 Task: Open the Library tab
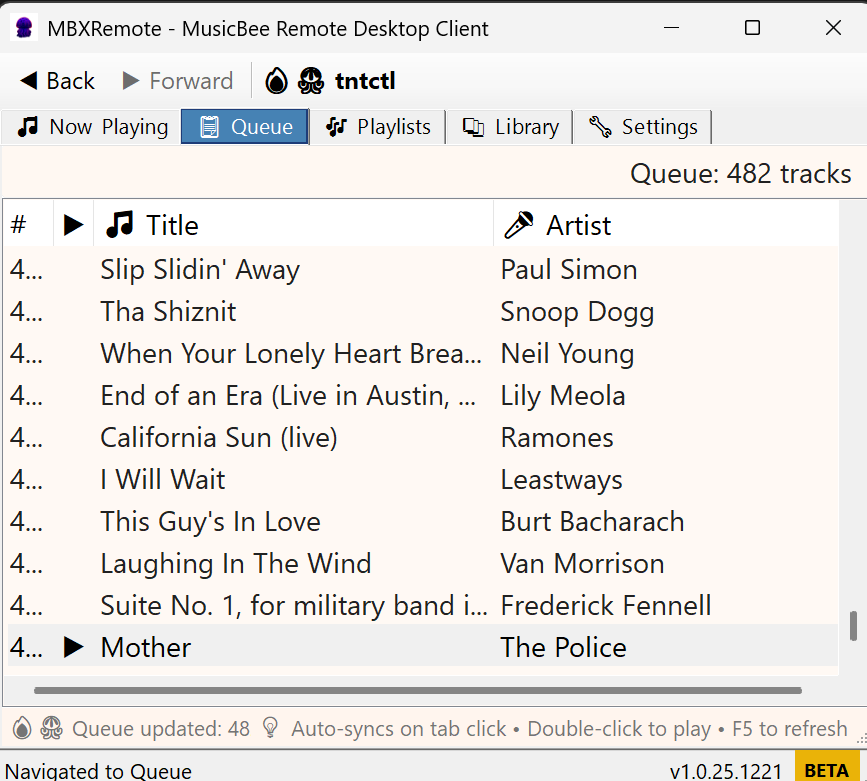click(510, 127)
